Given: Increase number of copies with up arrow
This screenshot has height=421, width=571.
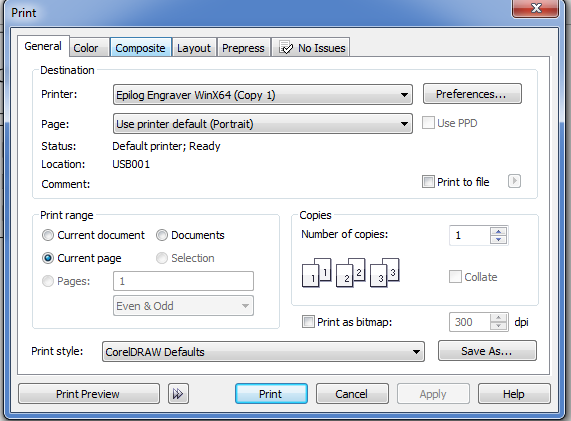Looking at the screenshot, I should [499, 231].
